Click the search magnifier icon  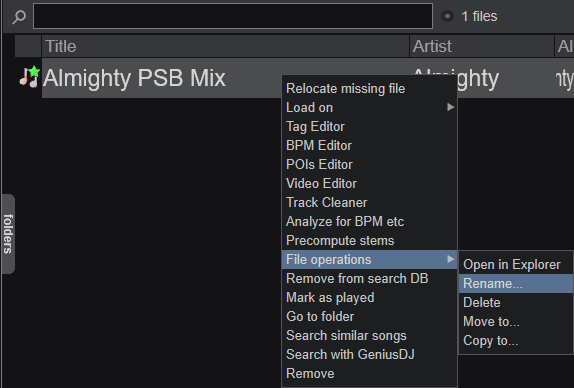point(19,16)
